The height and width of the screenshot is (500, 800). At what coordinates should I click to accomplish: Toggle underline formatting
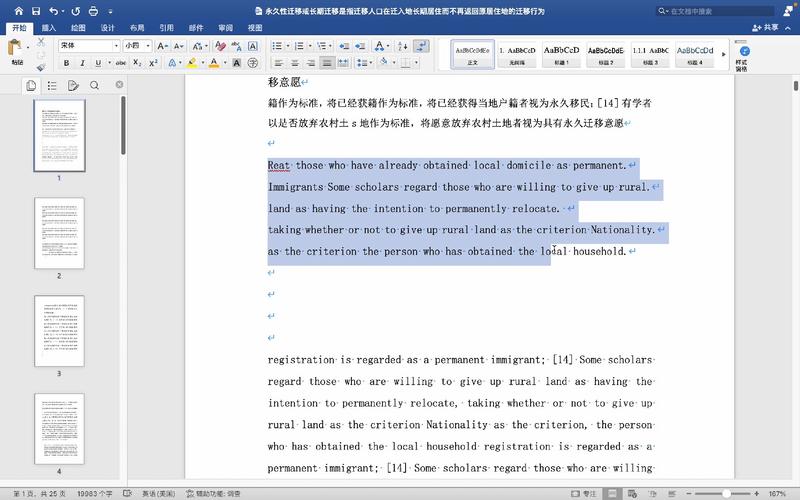[x=98, y=63]
